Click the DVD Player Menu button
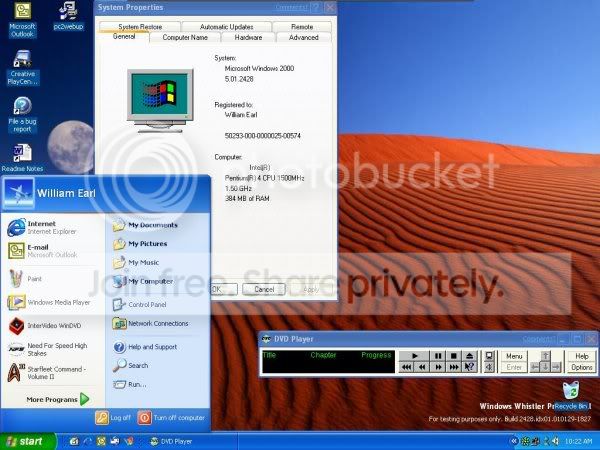The image size is (600, 450). pos(514,355)
